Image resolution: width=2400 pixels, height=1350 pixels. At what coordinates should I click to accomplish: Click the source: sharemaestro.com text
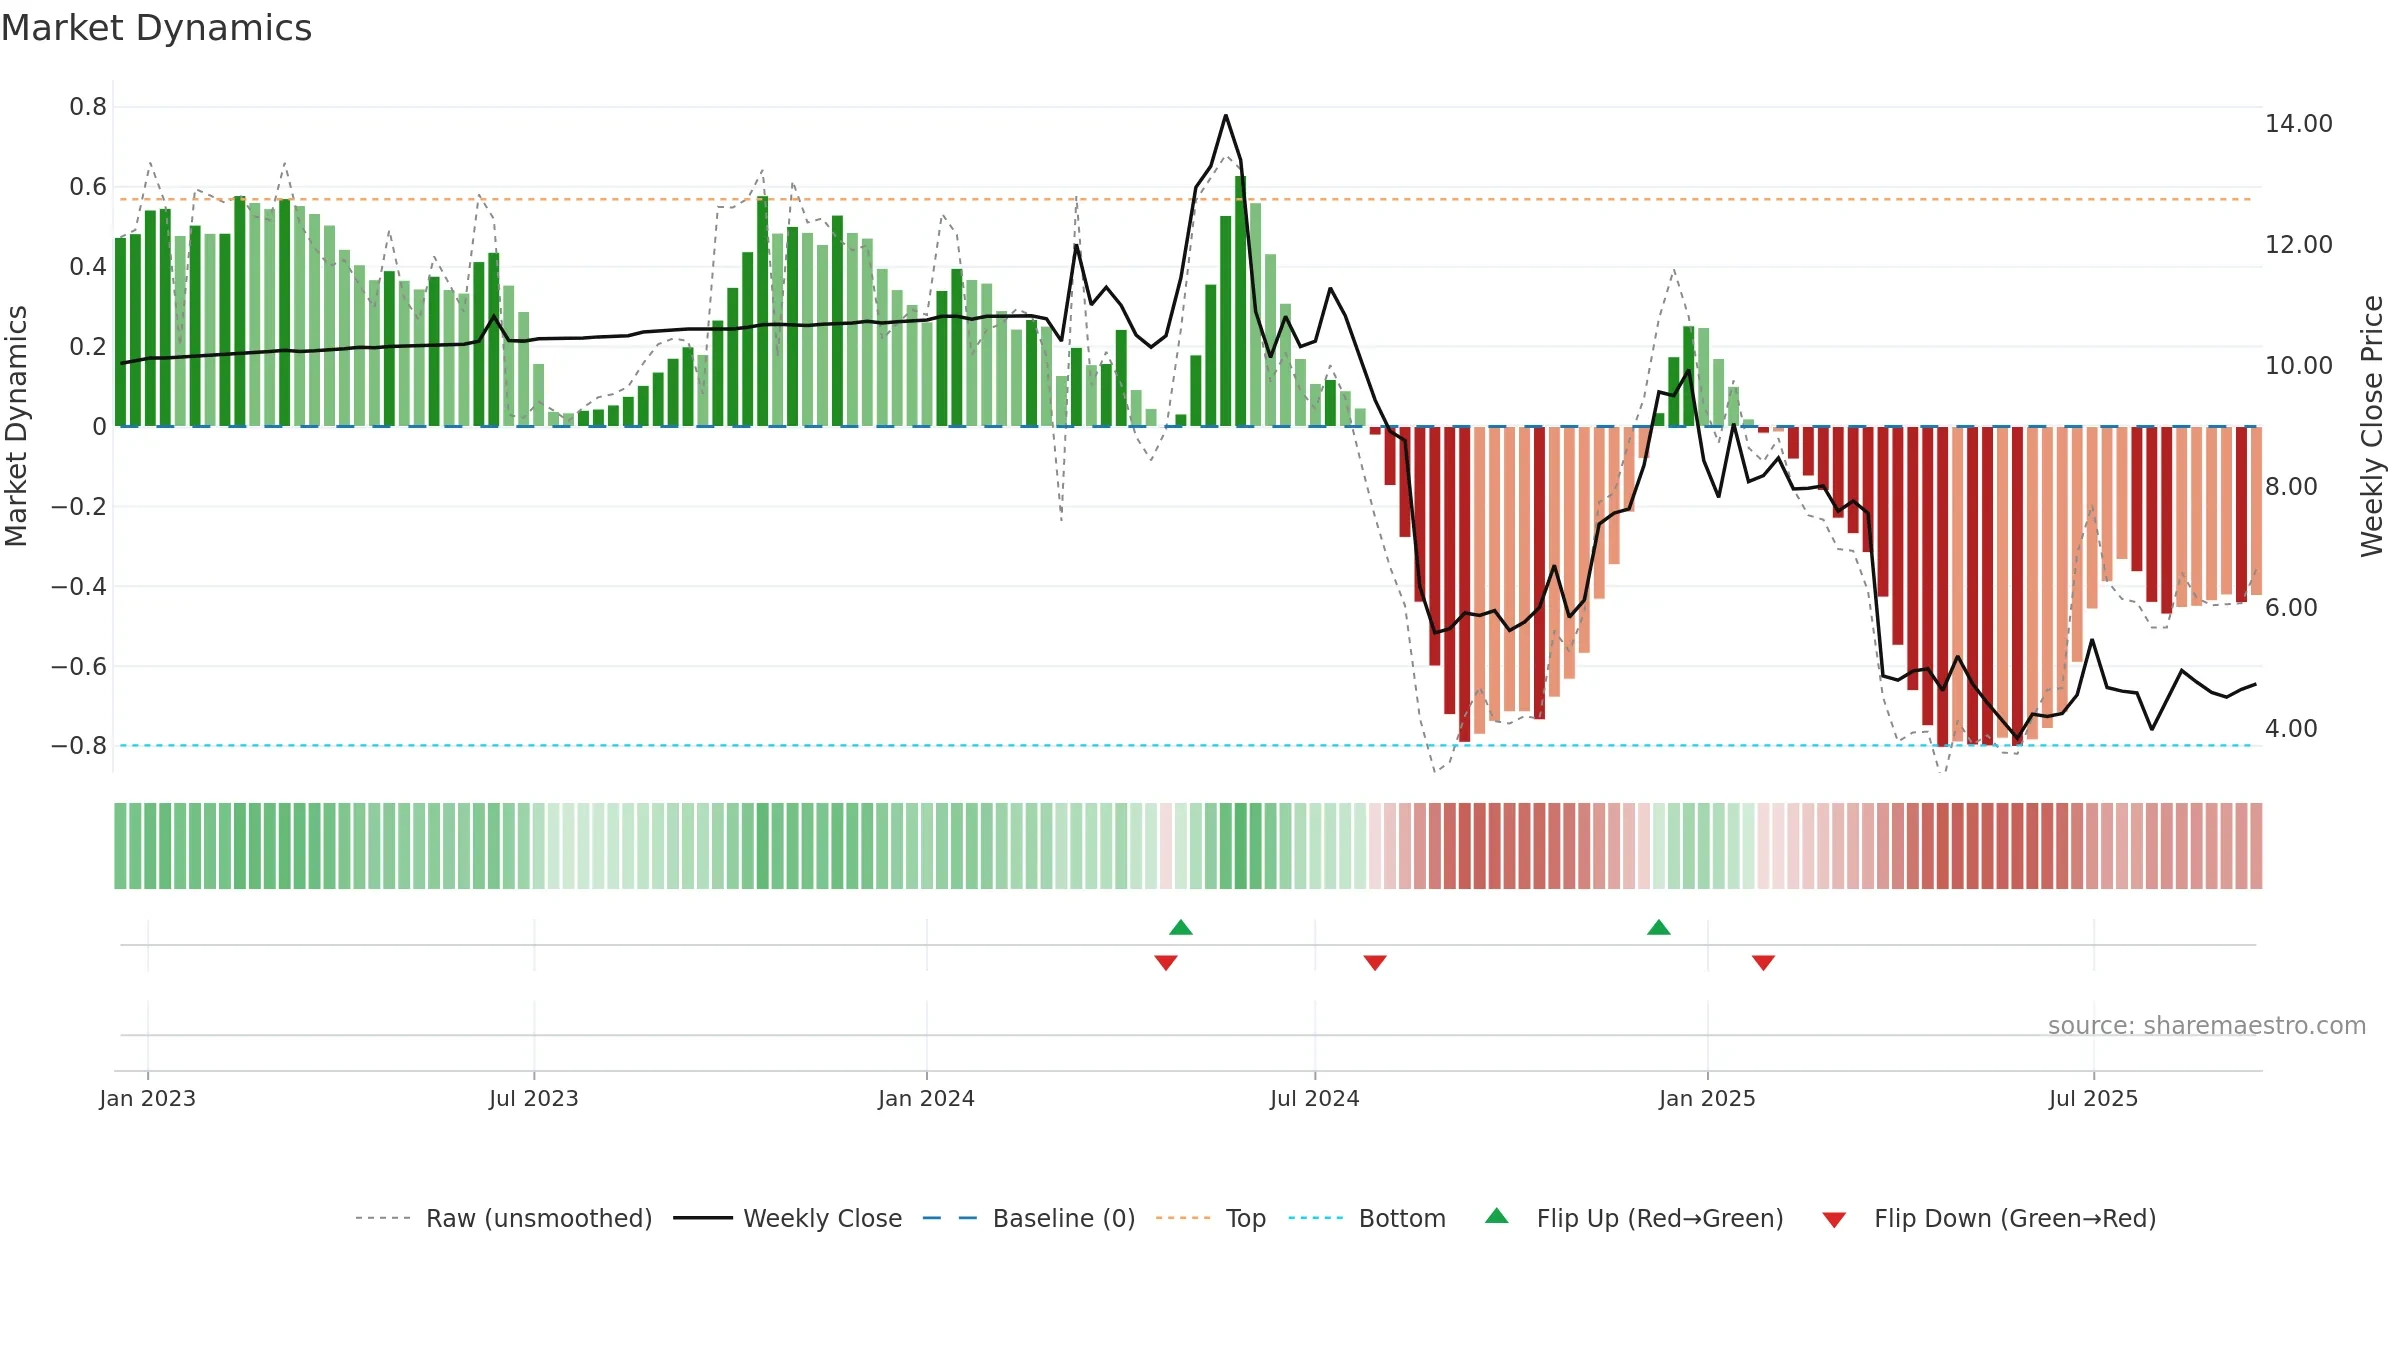[x=2207, y=1025]
